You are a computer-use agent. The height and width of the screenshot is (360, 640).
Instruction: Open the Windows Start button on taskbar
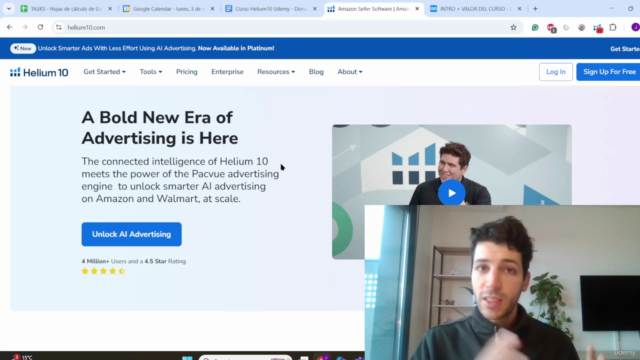[x=187, y=358]
